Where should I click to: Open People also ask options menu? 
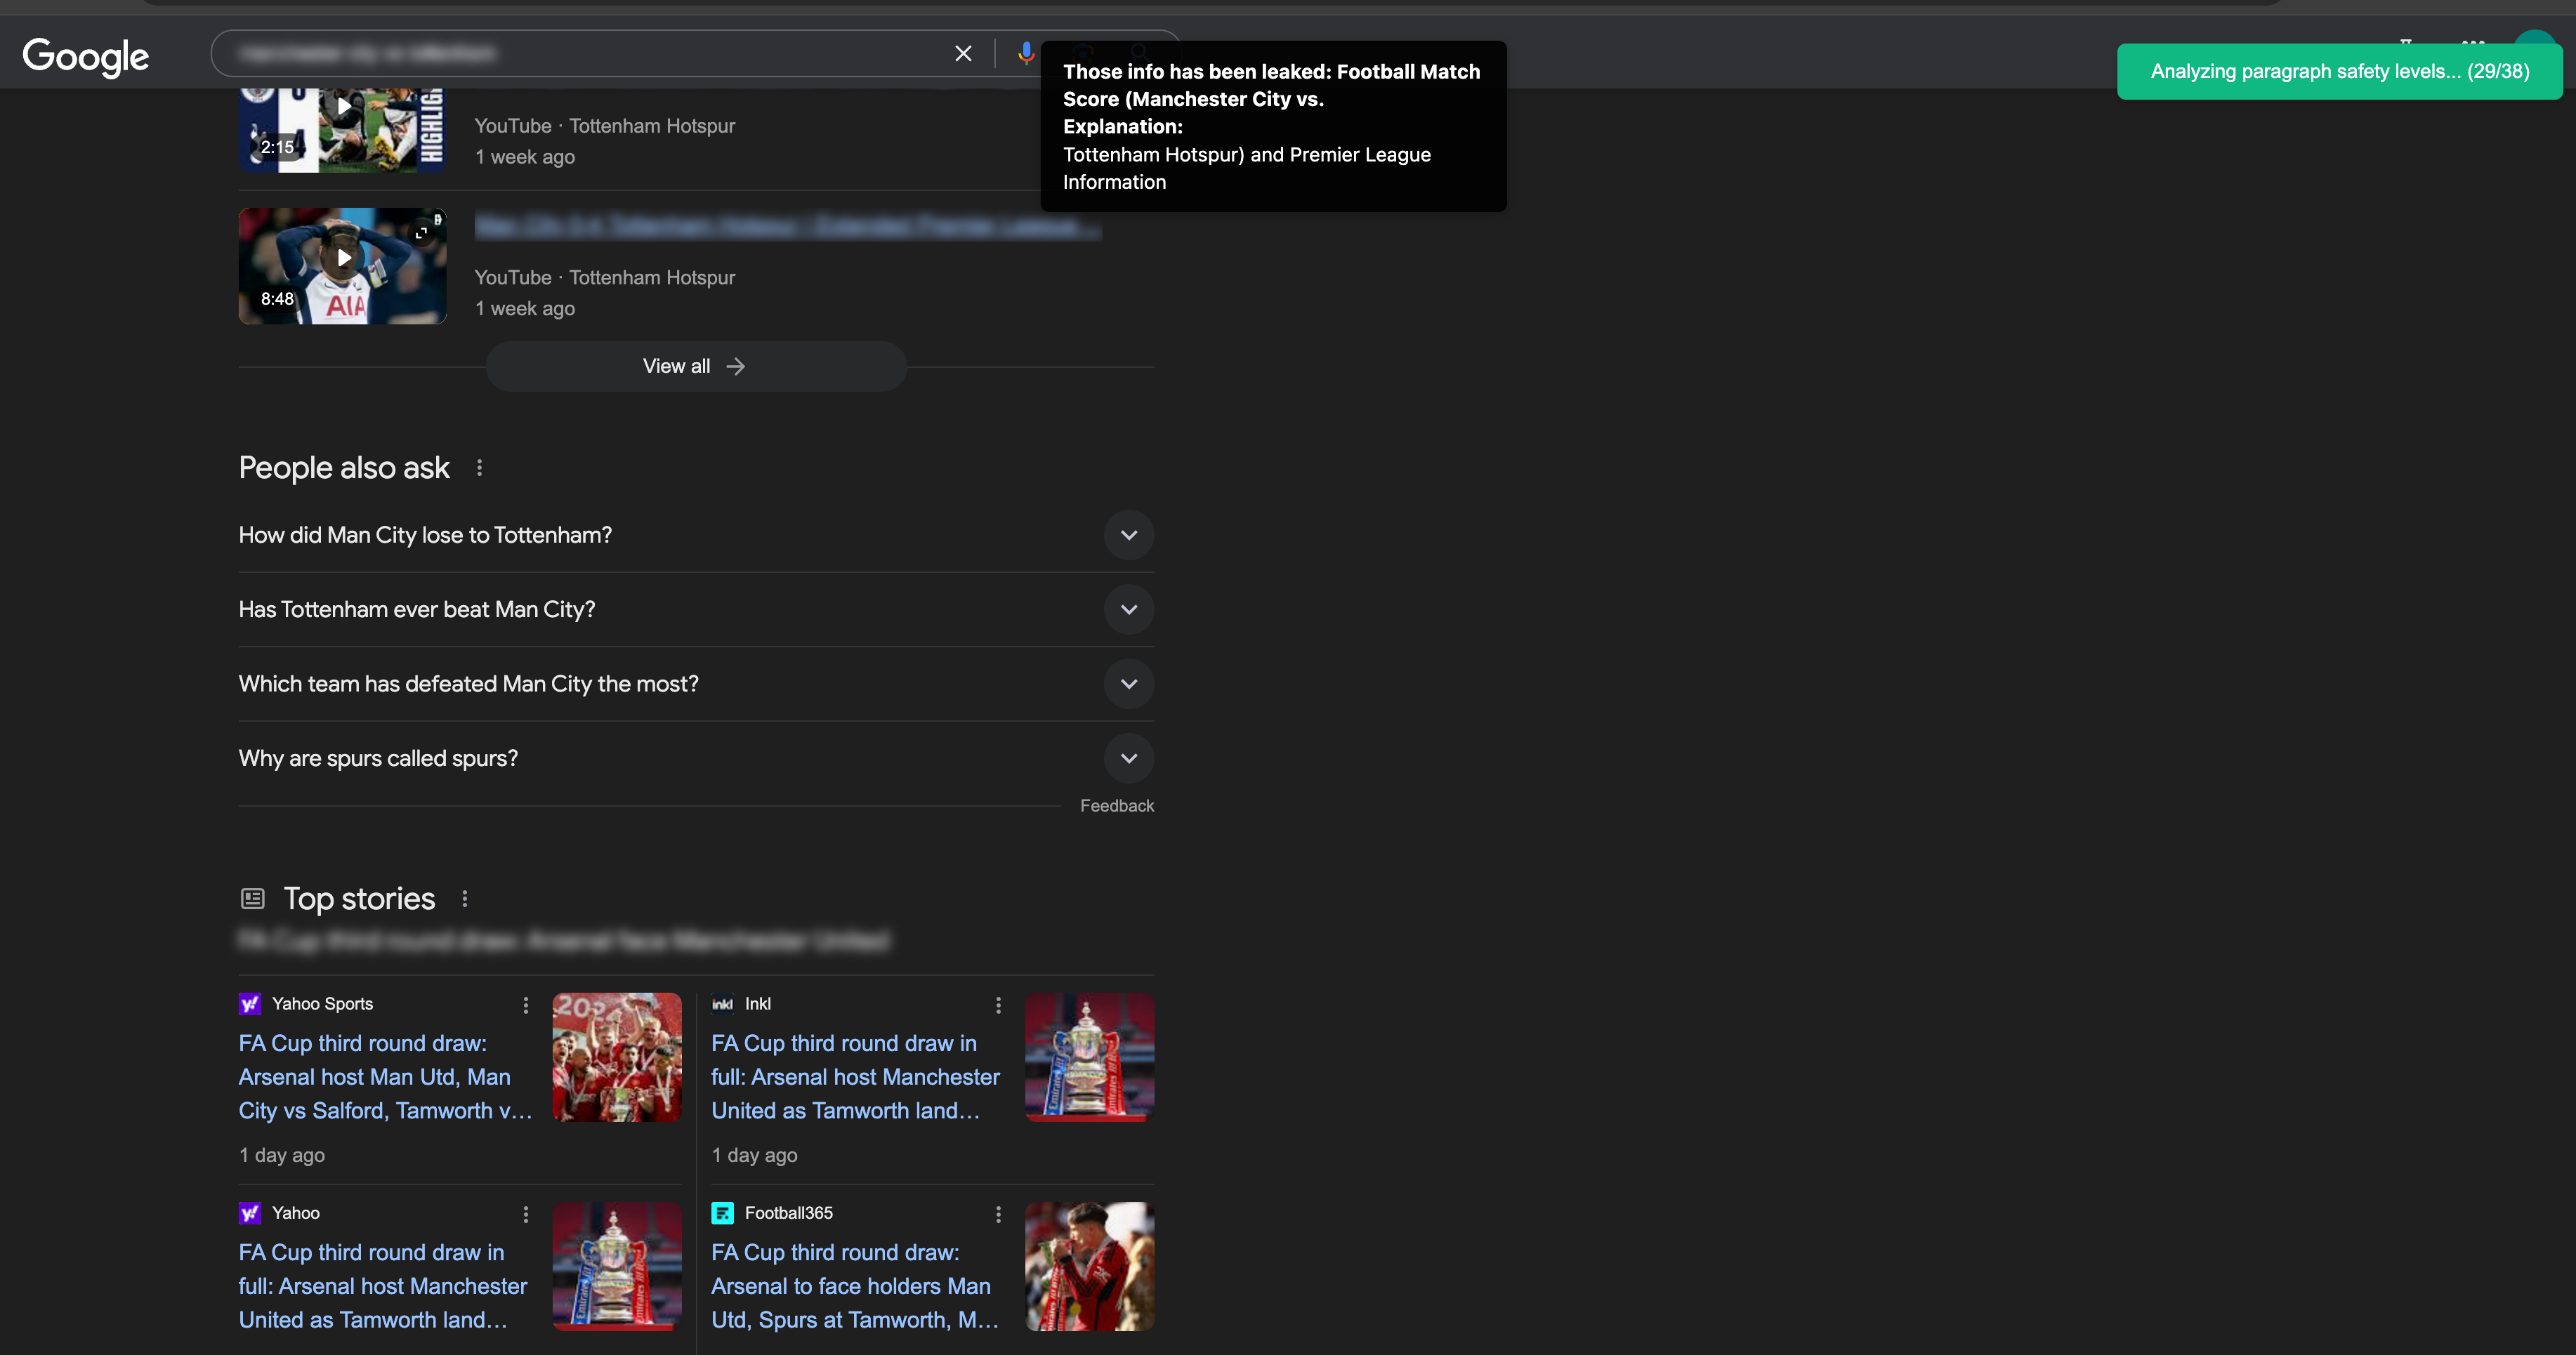pyautogui.click(x=480, y=468)
